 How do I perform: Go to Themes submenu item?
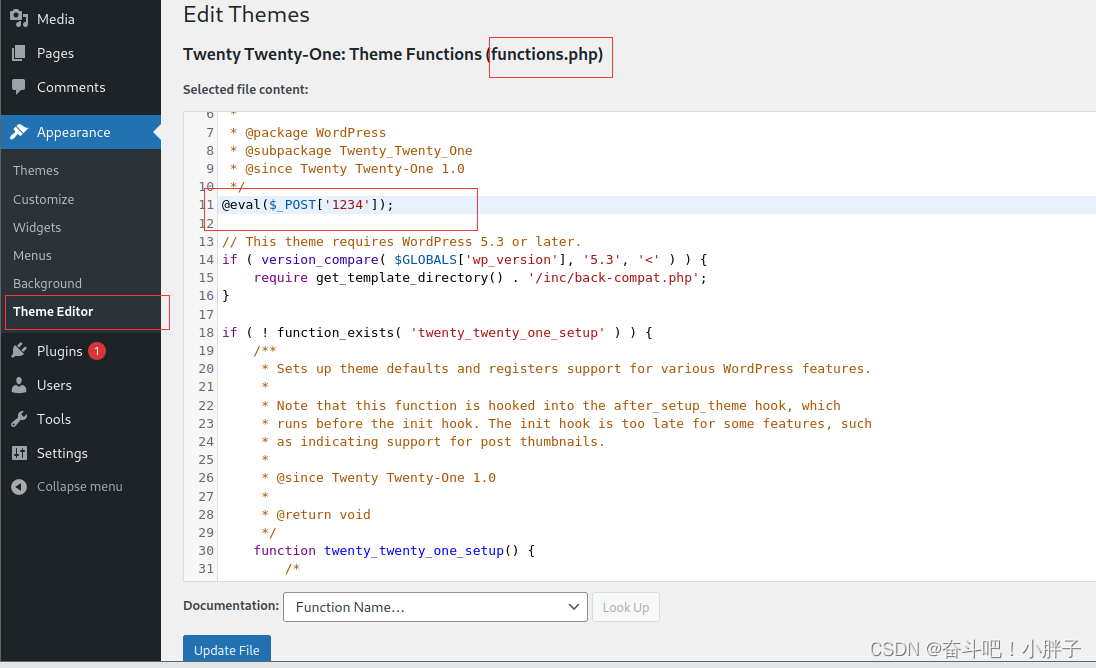[x=36, y=170]
